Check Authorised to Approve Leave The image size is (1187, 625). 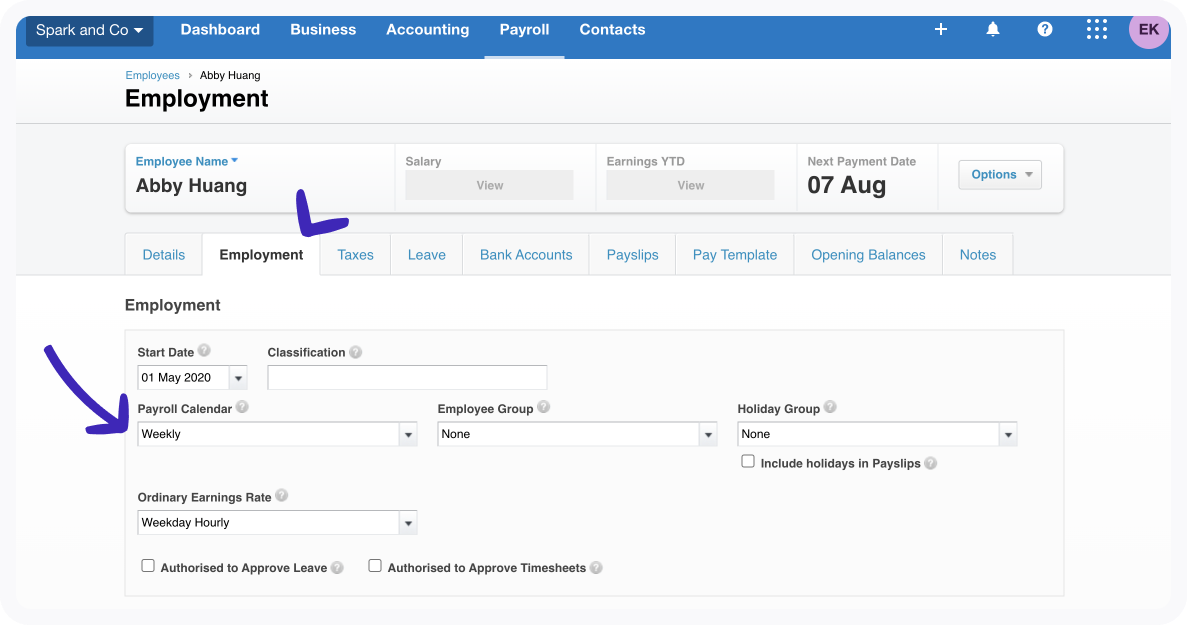pyautogui.click(x=148, y=566)
